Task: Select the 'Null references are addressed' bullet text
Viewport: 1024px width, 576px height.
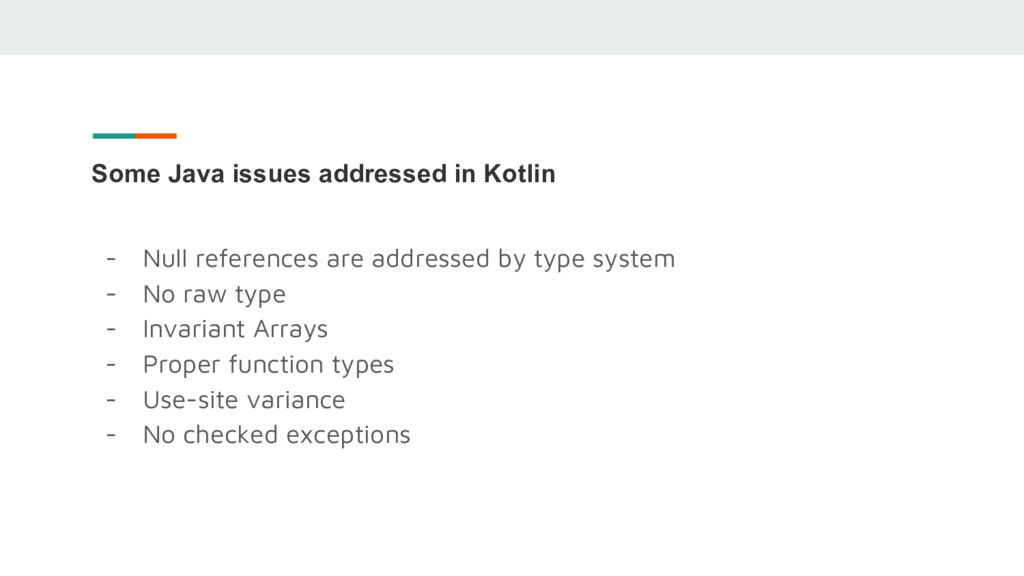Action: (408, 259)
